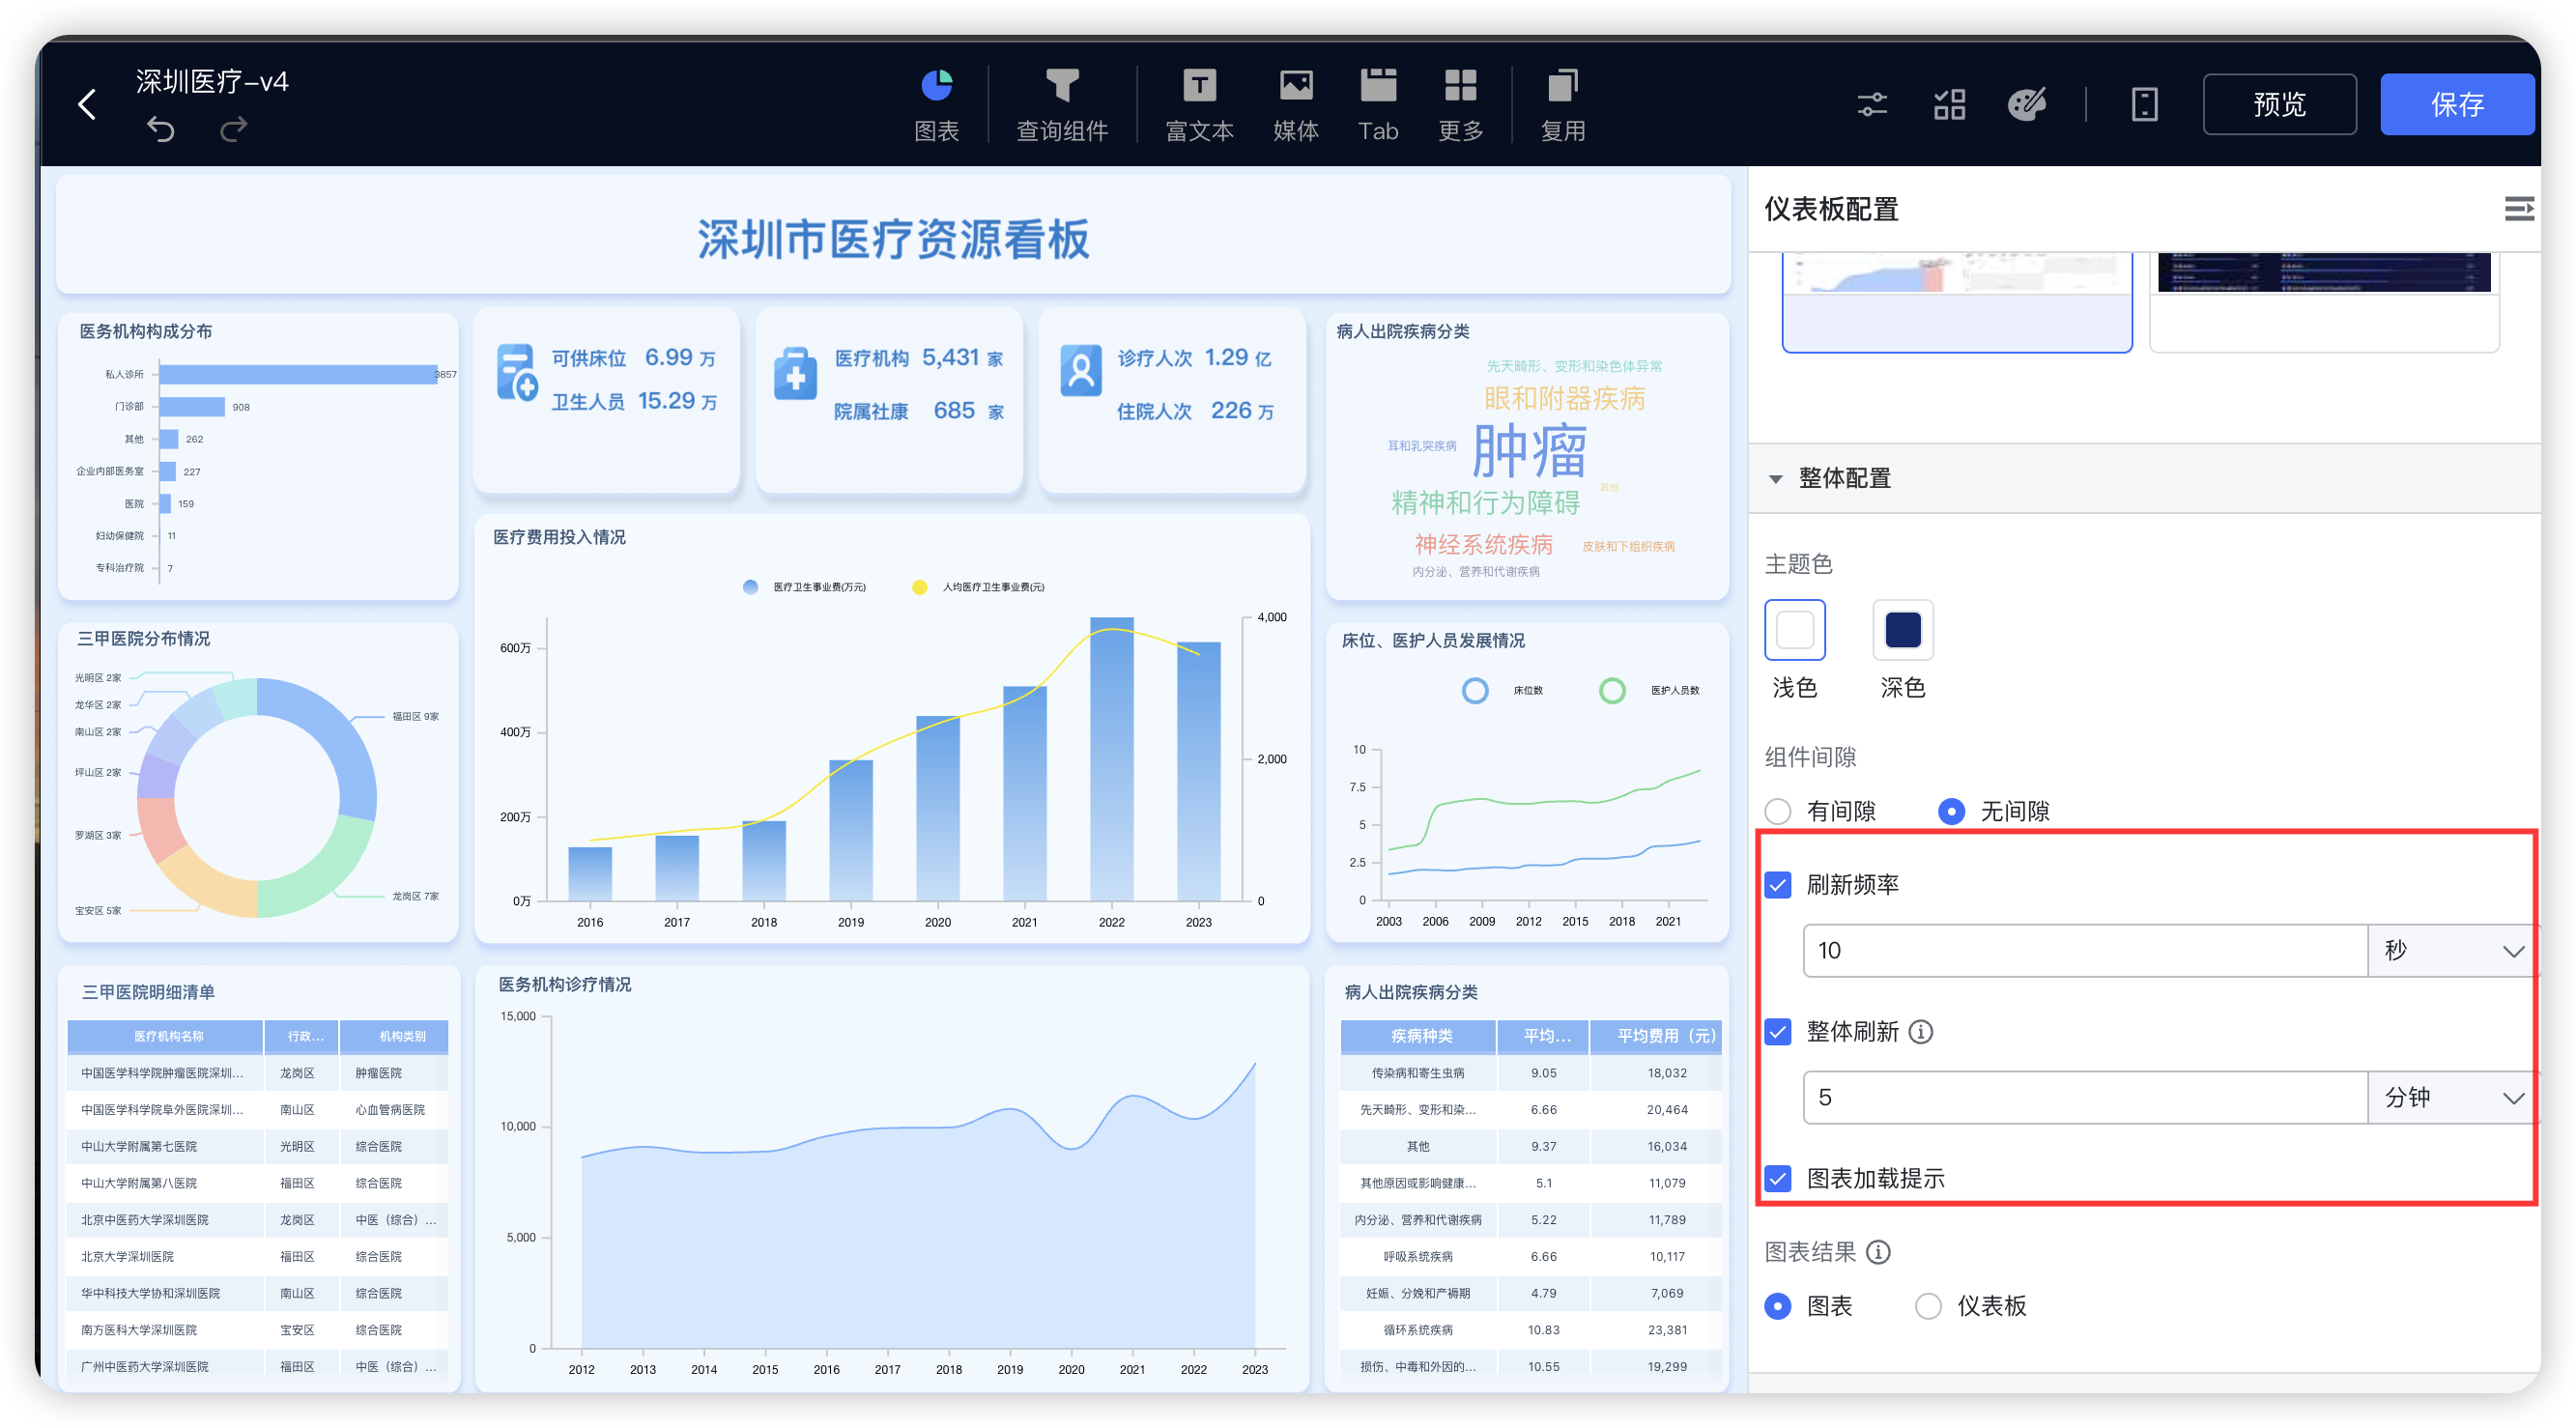Click the person icon on the 诊疗人次 card
The height and width of the screenshot is (1428, 2576).
(1081, 371)
